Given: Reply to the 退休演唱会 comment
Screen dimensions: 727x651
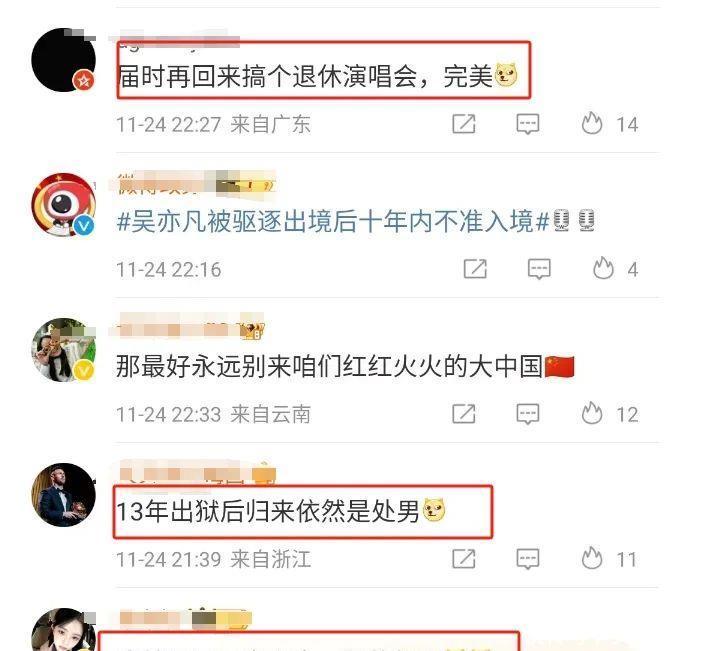Looking at the screenshot, I should (528, 124).
